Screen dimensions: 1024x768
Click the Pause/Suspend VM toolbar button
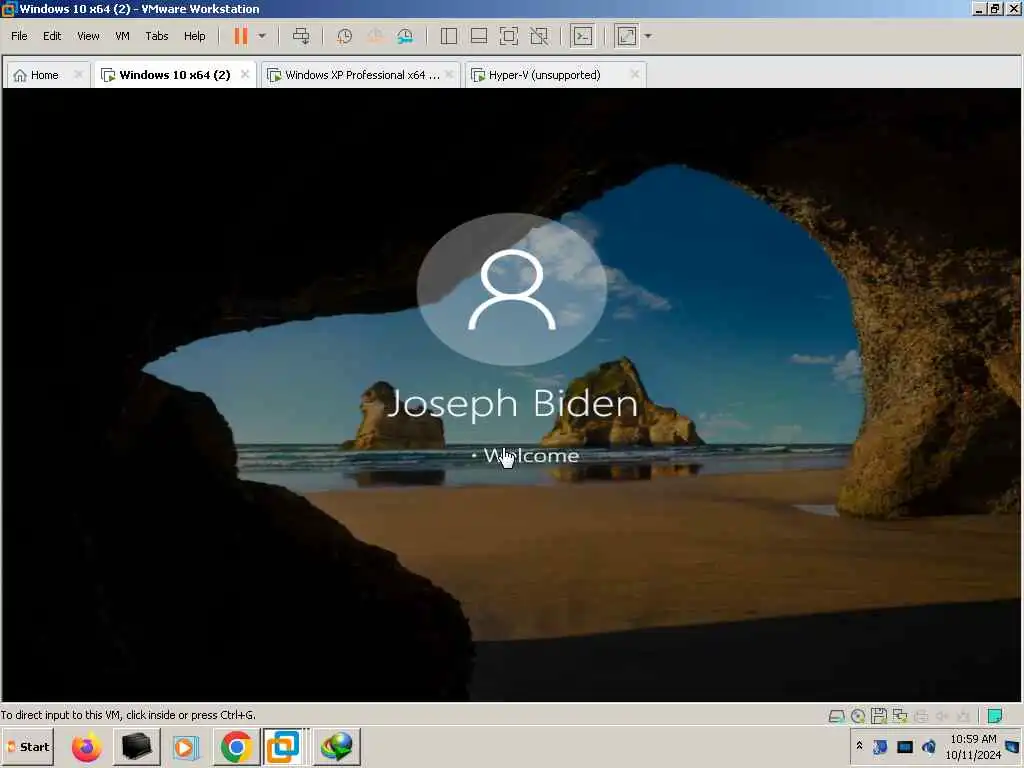[x=241, y=36]
